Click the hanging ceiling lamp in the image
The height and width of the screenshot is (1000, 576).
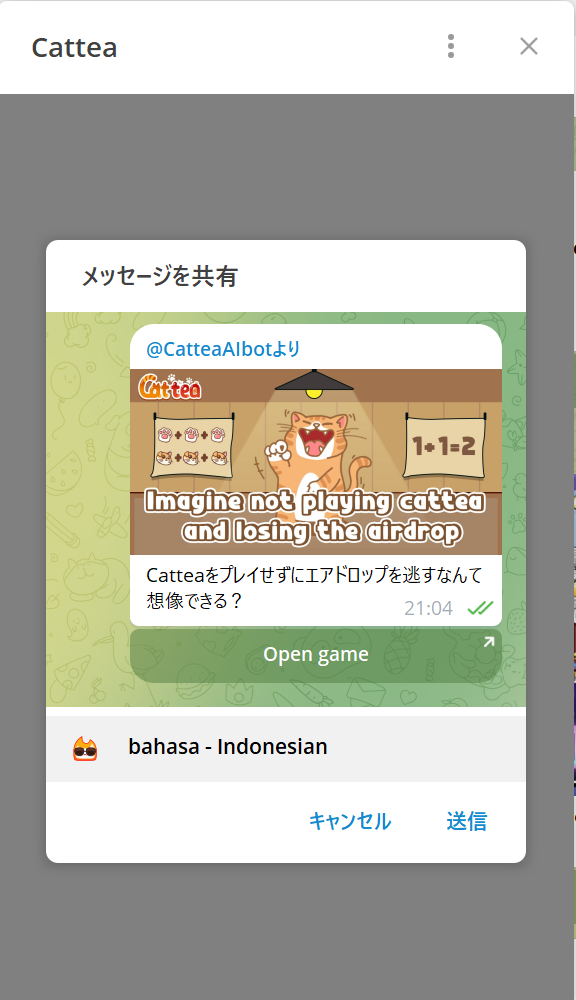coord(314,384)
